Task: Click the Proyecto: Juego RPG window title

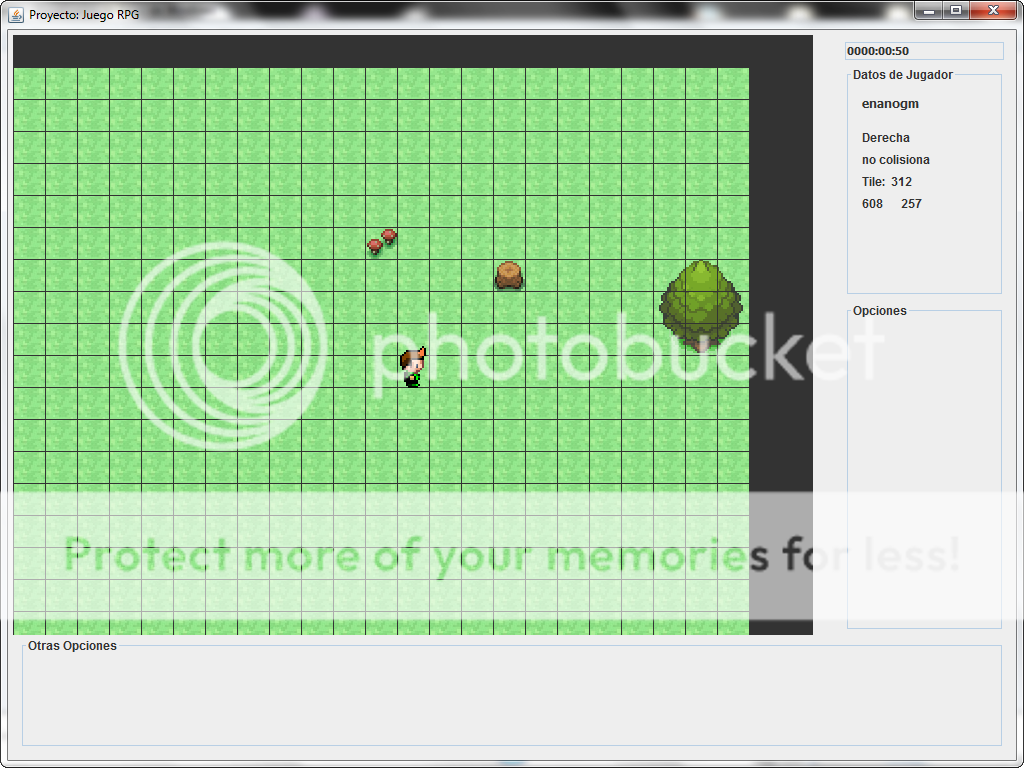Action: tap(84, 14)
